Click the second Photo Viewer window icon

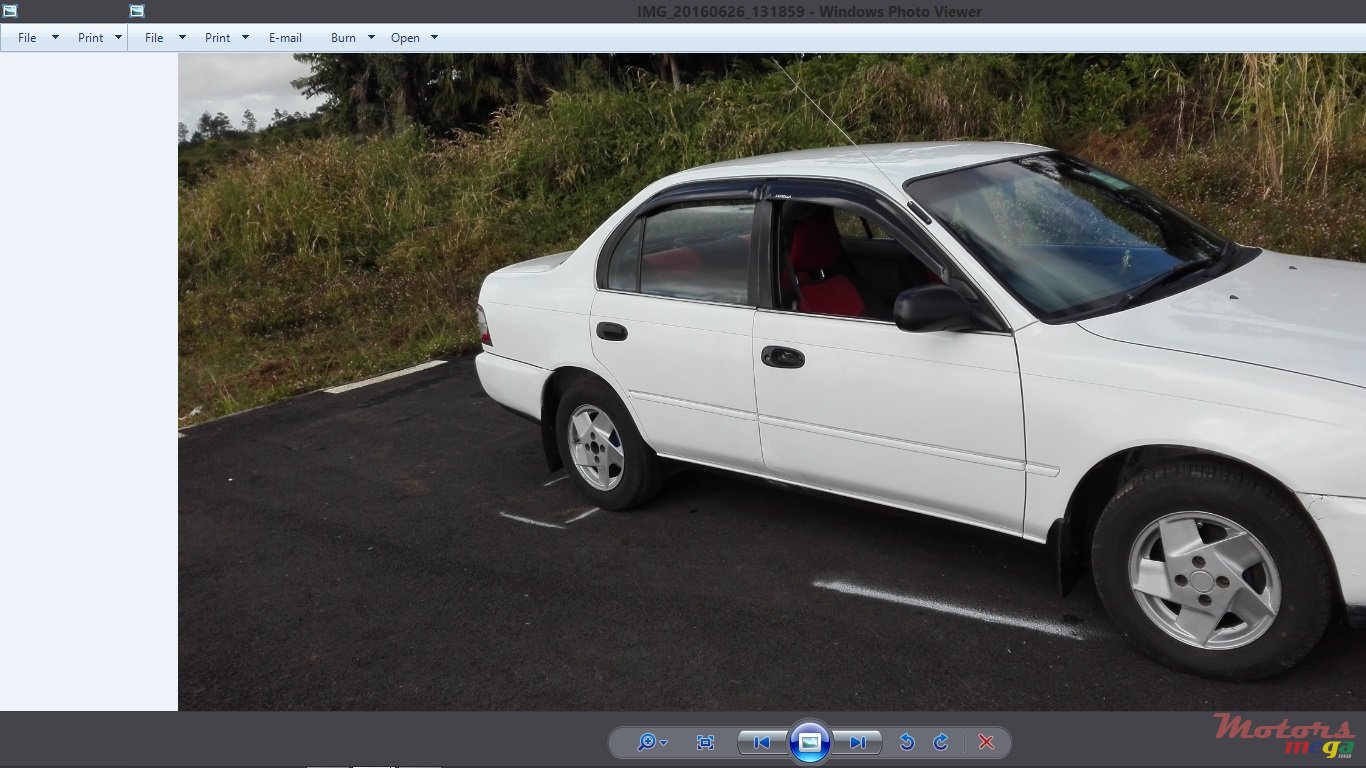pos(135,10)
